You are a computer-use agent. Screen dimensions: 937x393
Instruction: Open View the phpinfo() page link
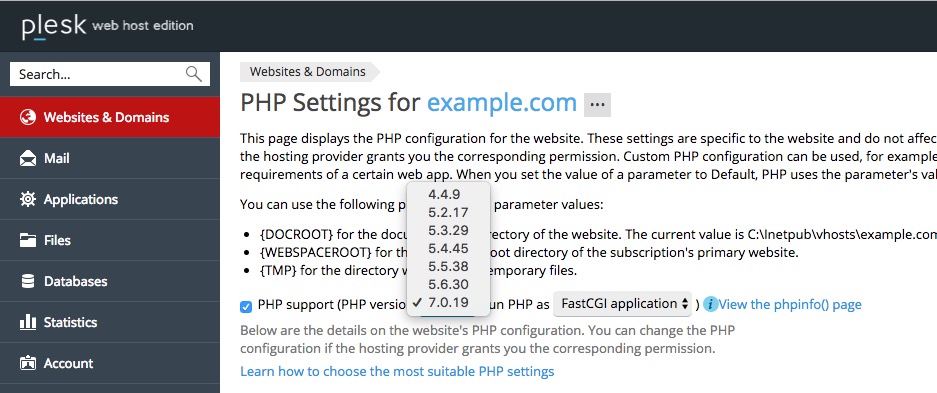tap(790, 305)
